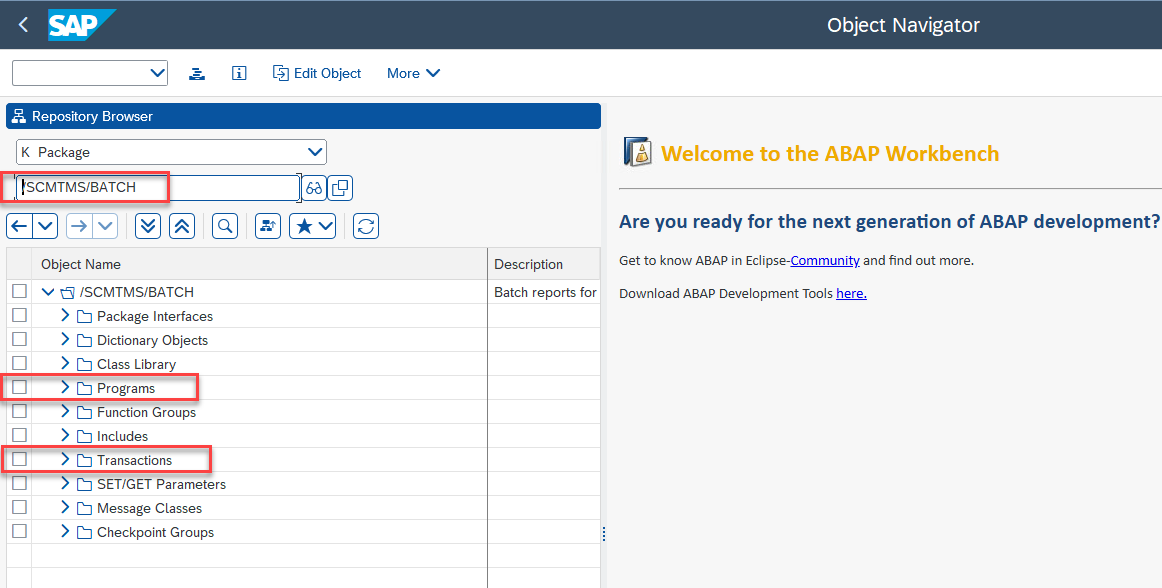Tick the checkbox for /SCMTMS/BATCH row
Screen dimensions: 1162x588
[19, 291]
